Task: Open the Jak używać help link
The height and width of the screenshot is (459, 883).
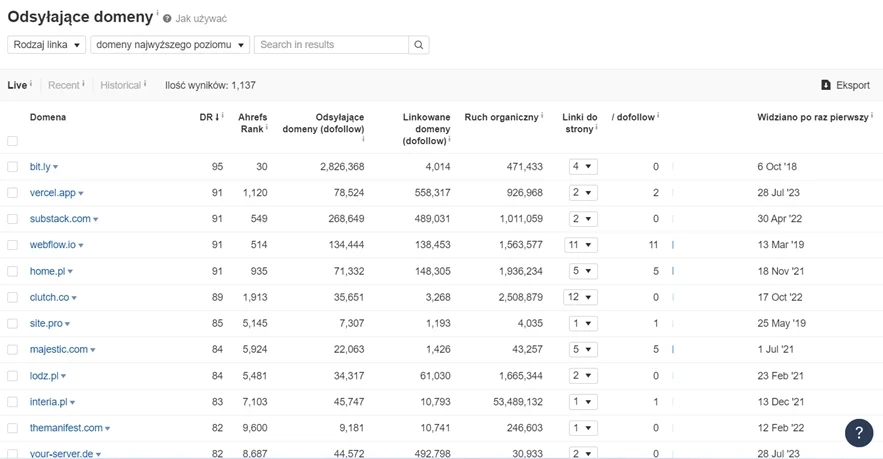Action: pos(201,19)
